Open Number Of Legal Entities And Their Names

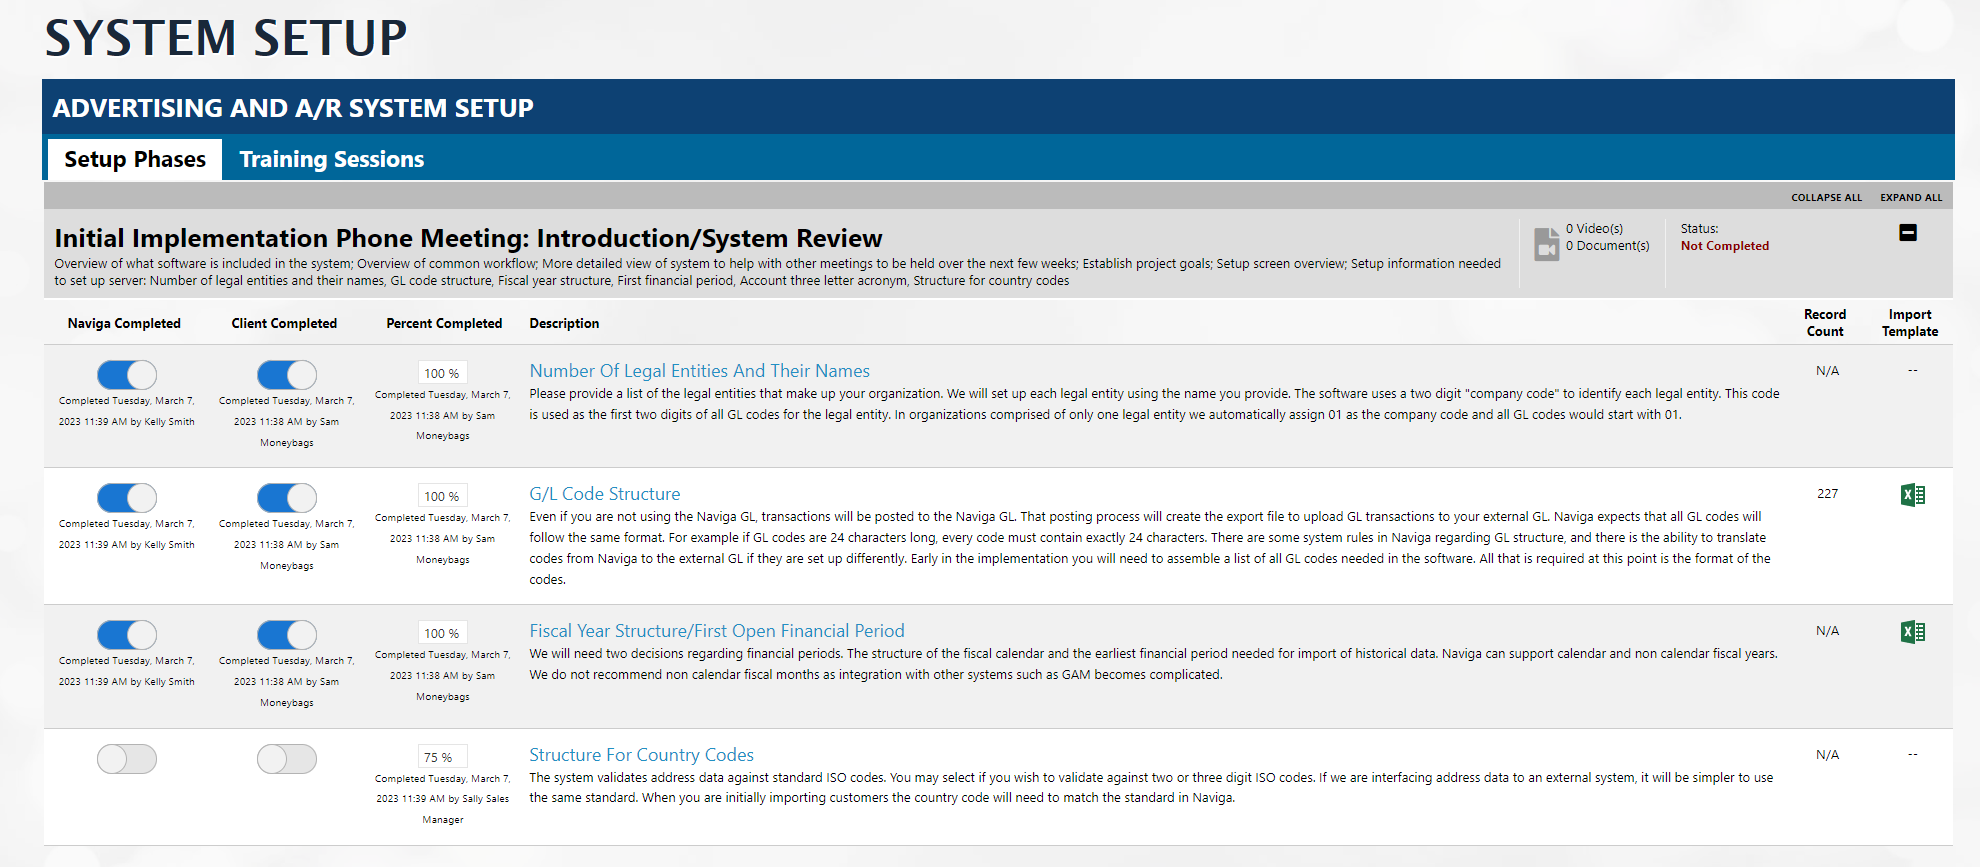[699, 371]
